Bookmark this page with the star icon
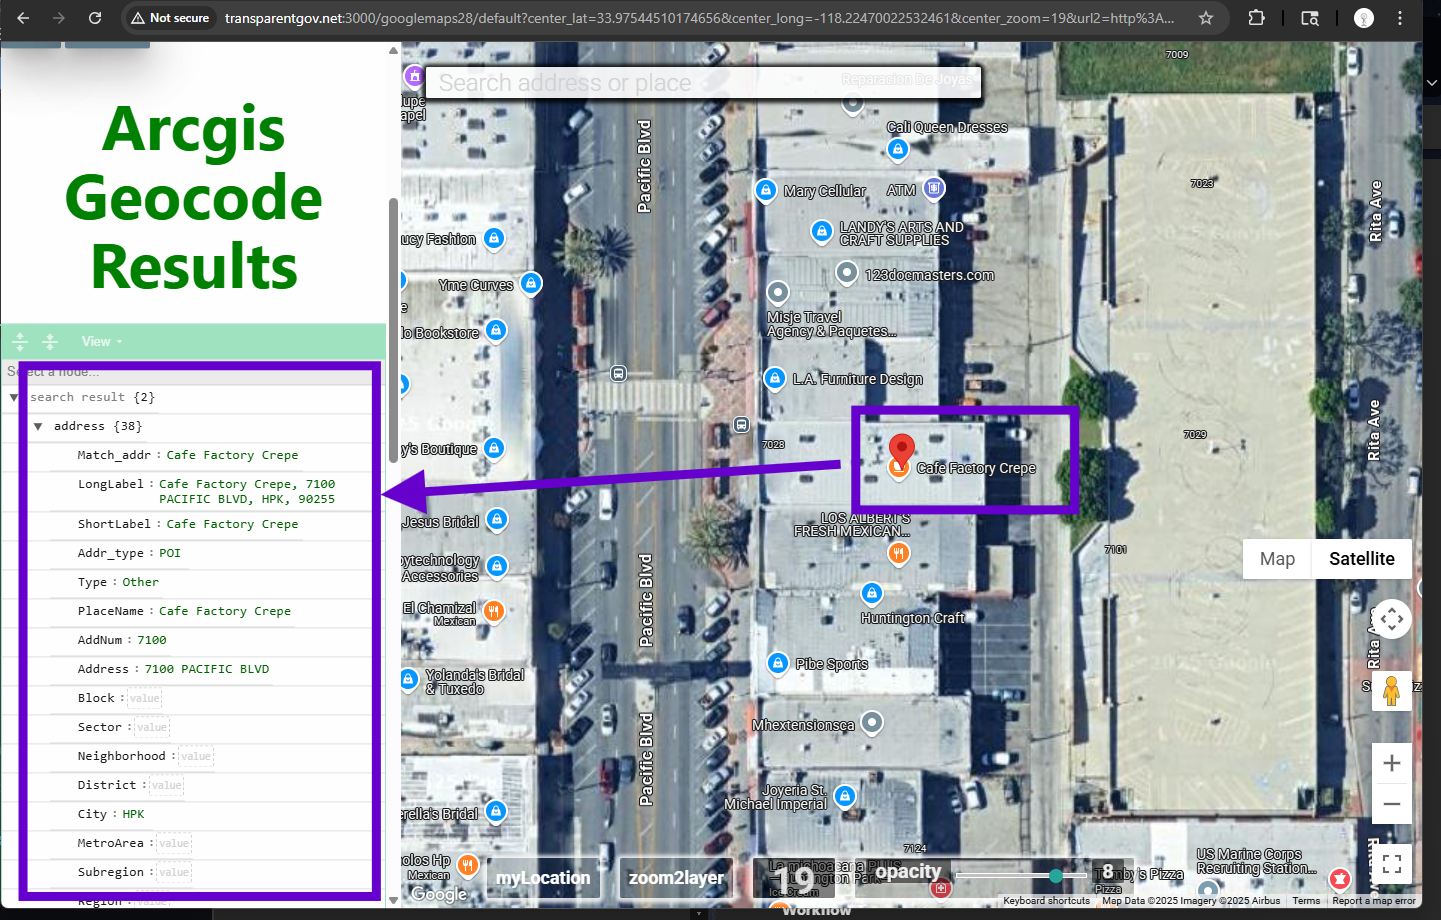Viewport: 1441px width, 920px height. click(x=1206, y=18)
